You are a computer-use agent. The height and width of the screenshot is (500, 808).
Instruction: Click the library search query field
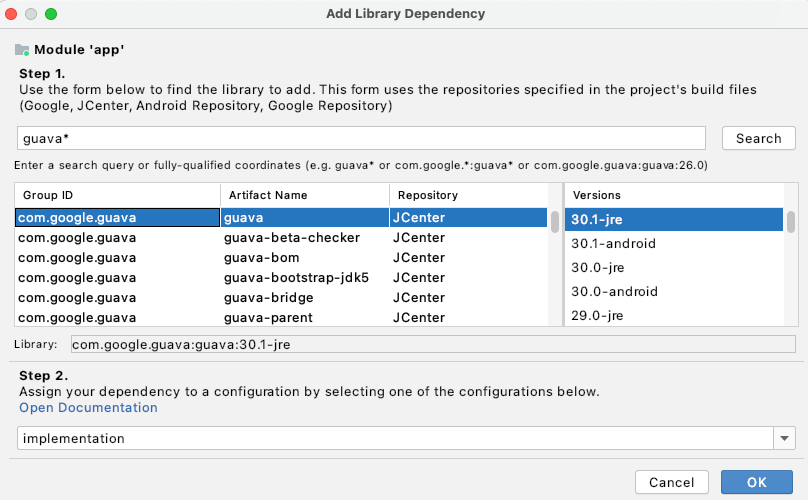click(x=361, y=138)
